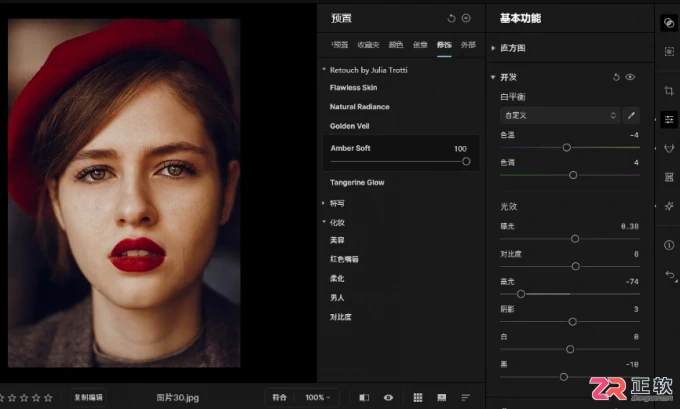Click the 高光 highlights slider handle
This screenshot has height=409, width=680.
(521, 294)
